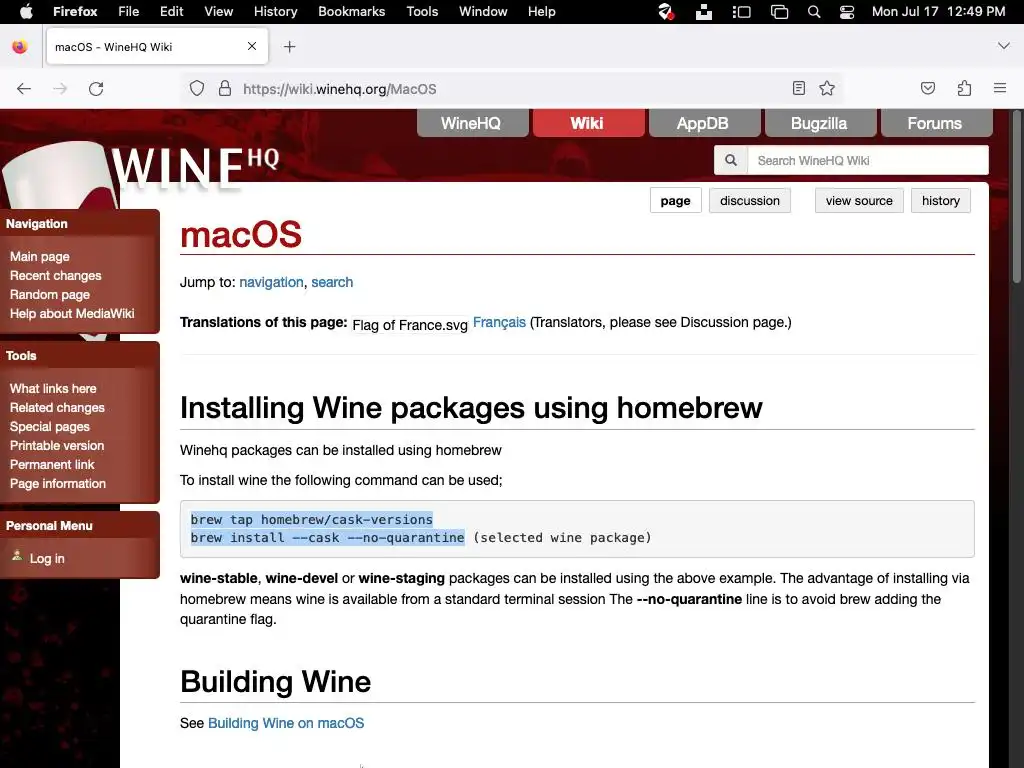Open a new tab

click(290, 46)
